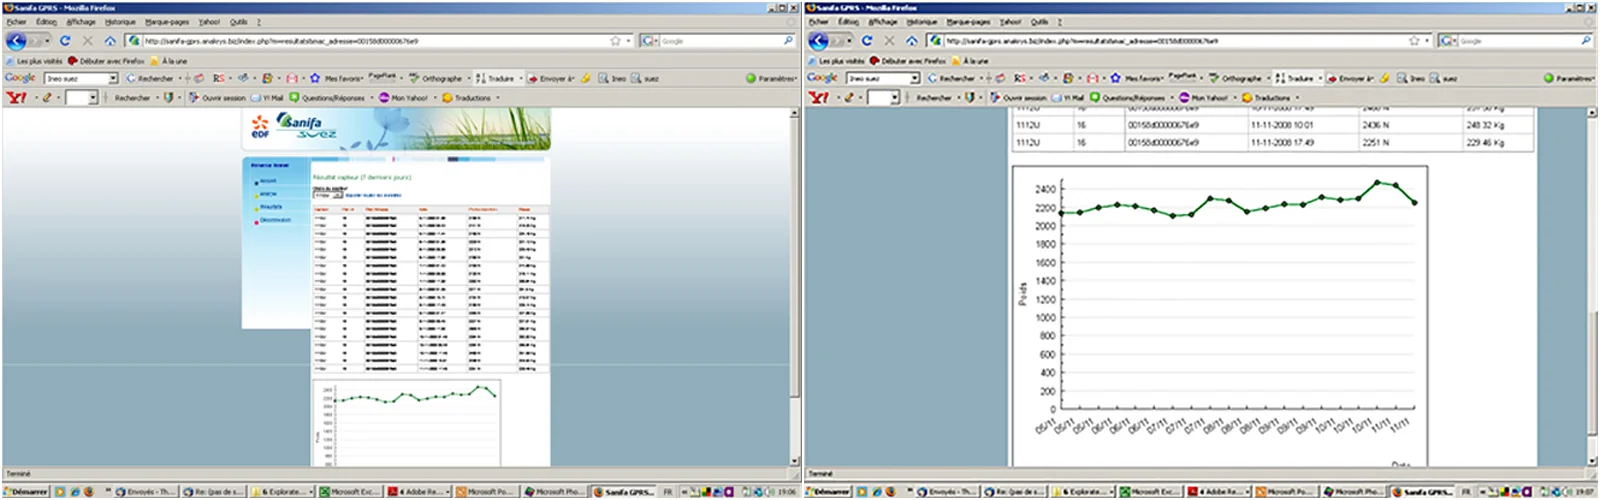The width and height of the screenshot is (1600, 500).
Task: Click the Home icon in the right Firefox window
Action: pos(912,41)
